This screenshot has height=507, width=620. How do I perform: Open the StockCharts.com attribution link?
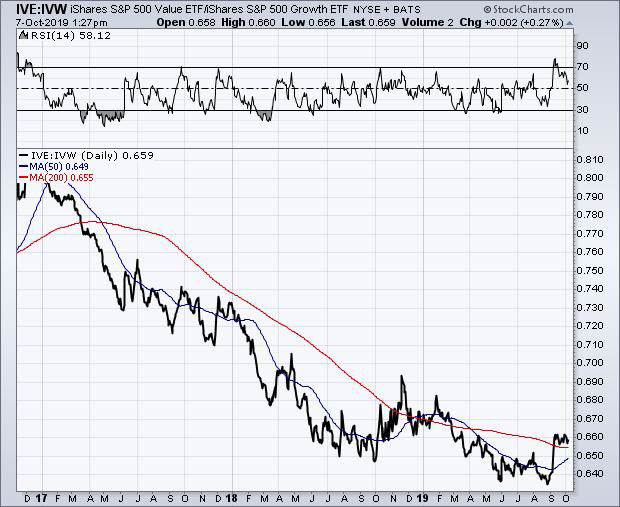tap(528, 9)
